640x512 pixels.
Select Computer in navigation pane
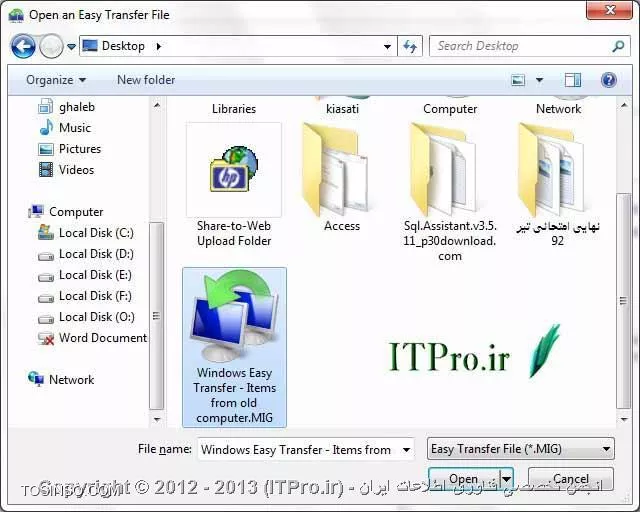pos(76,212)
